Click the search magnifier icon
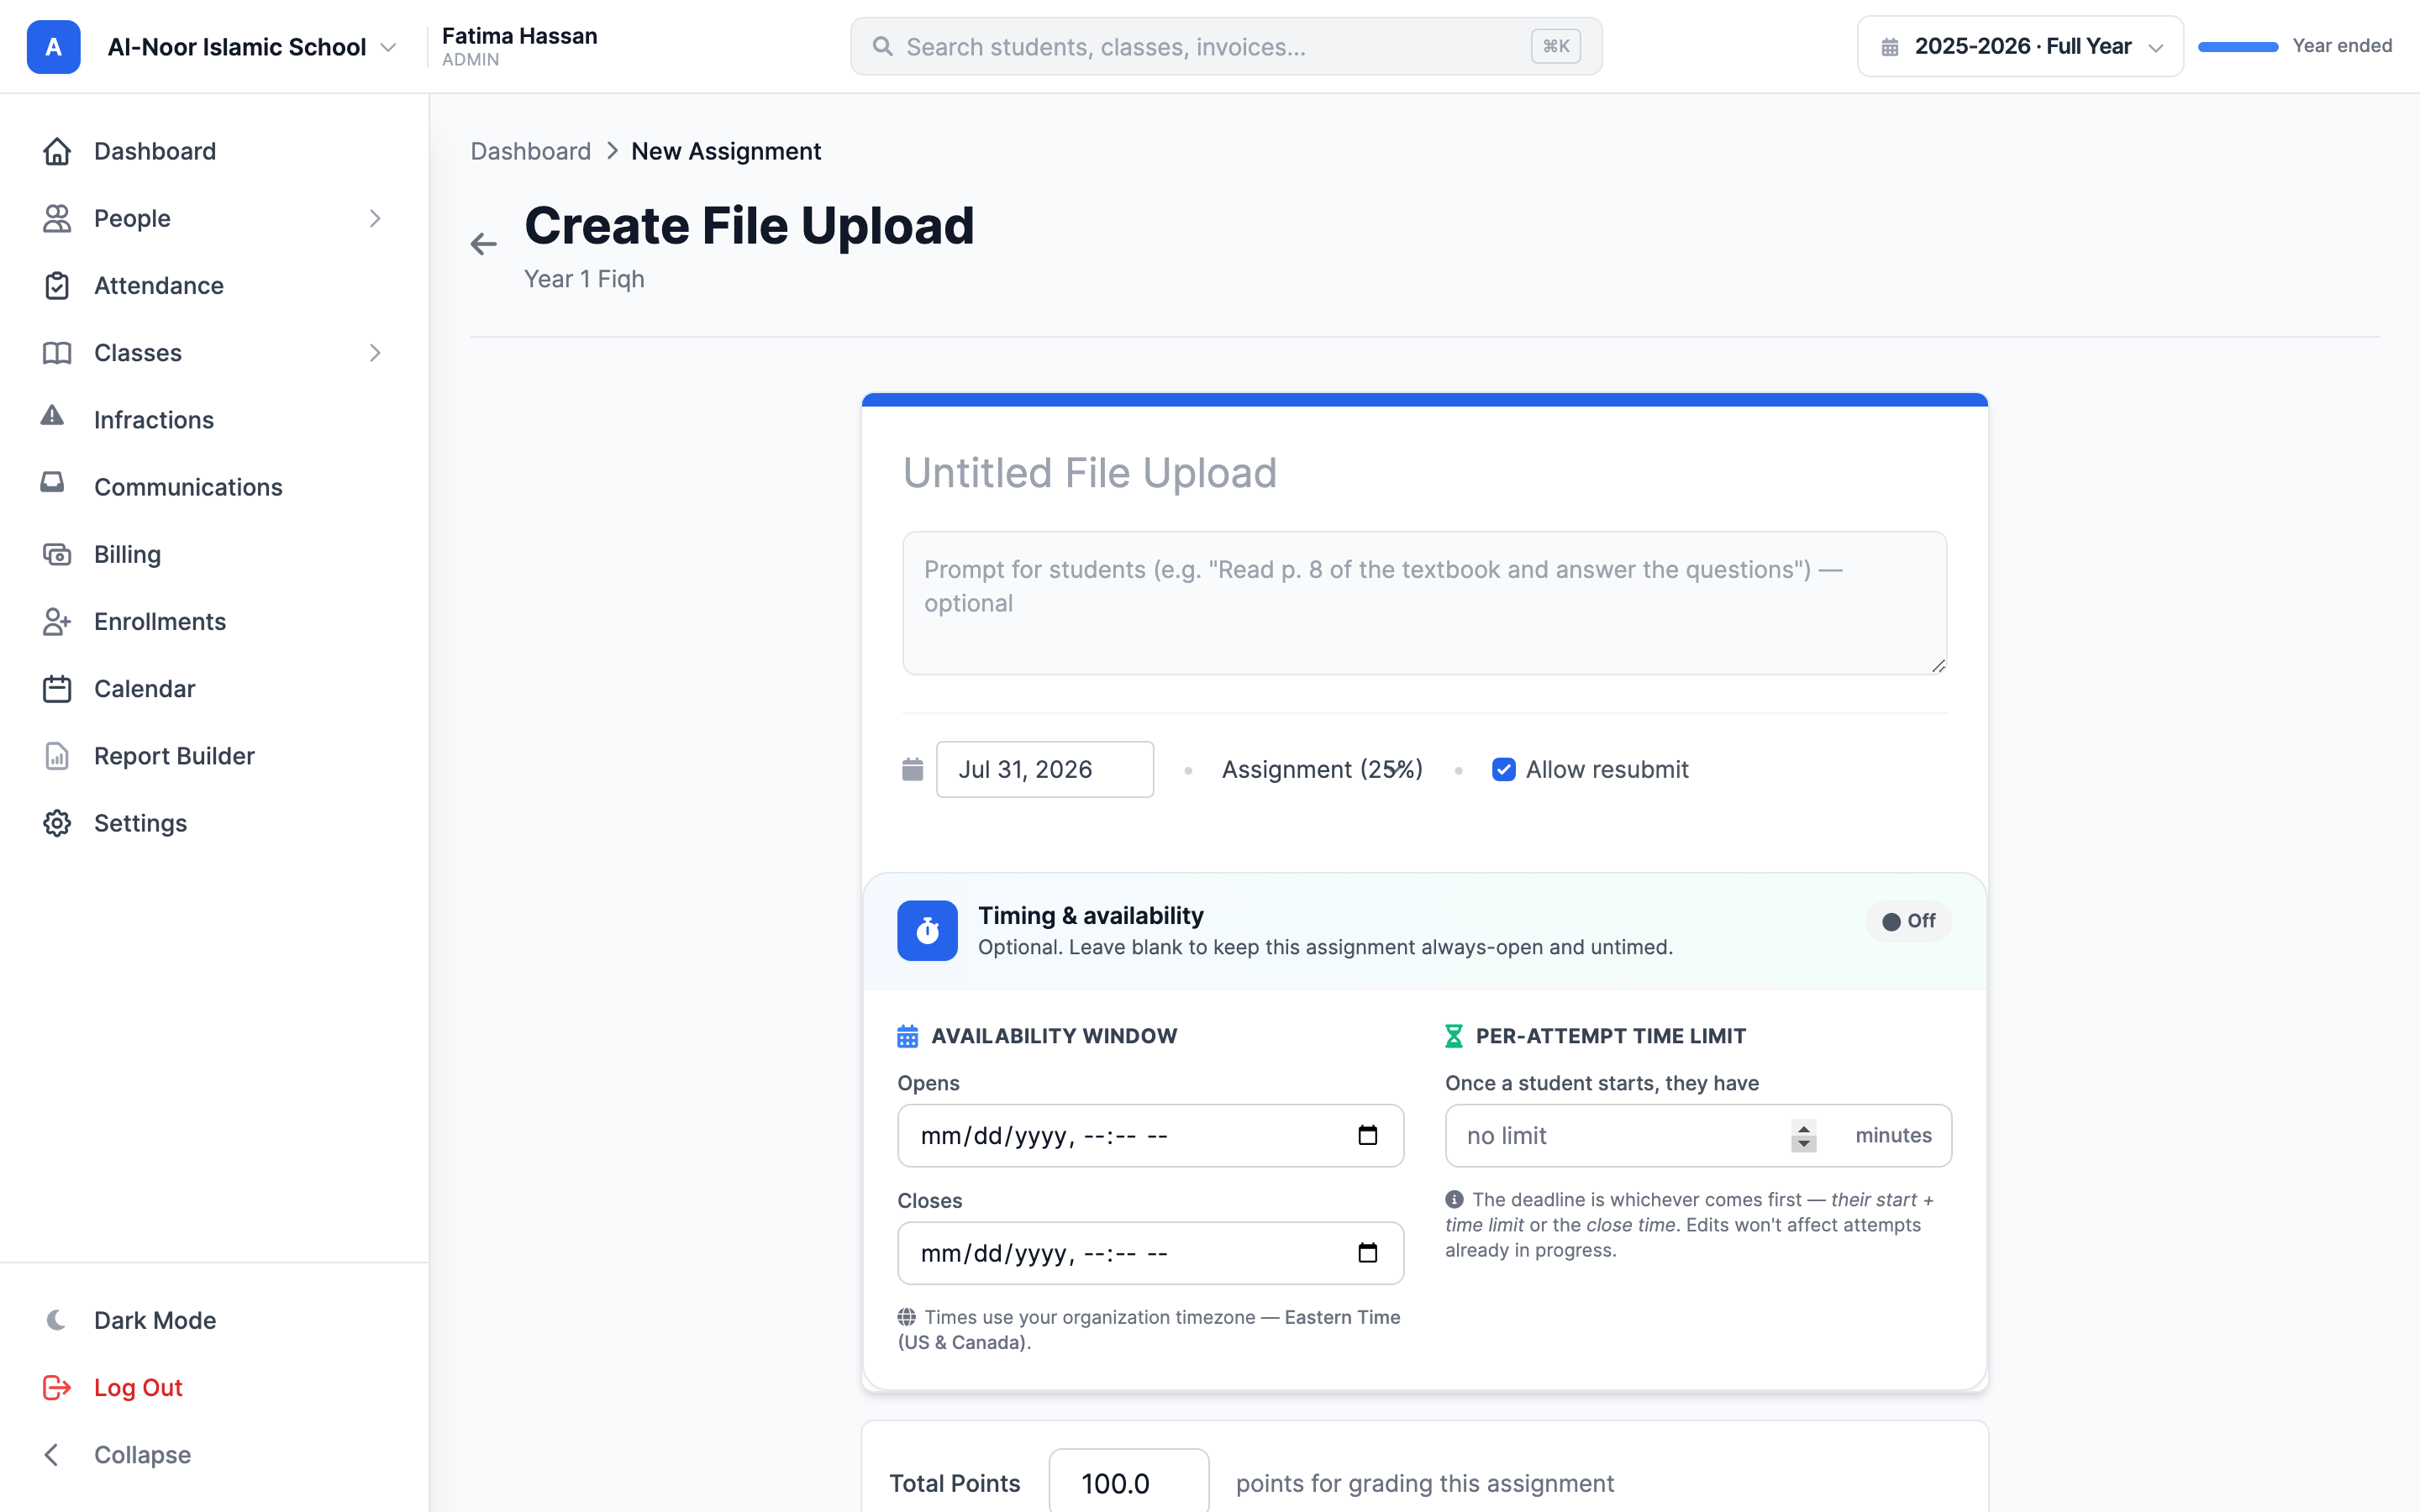This screenshot has width=2420, height=1512. point(882,46)
